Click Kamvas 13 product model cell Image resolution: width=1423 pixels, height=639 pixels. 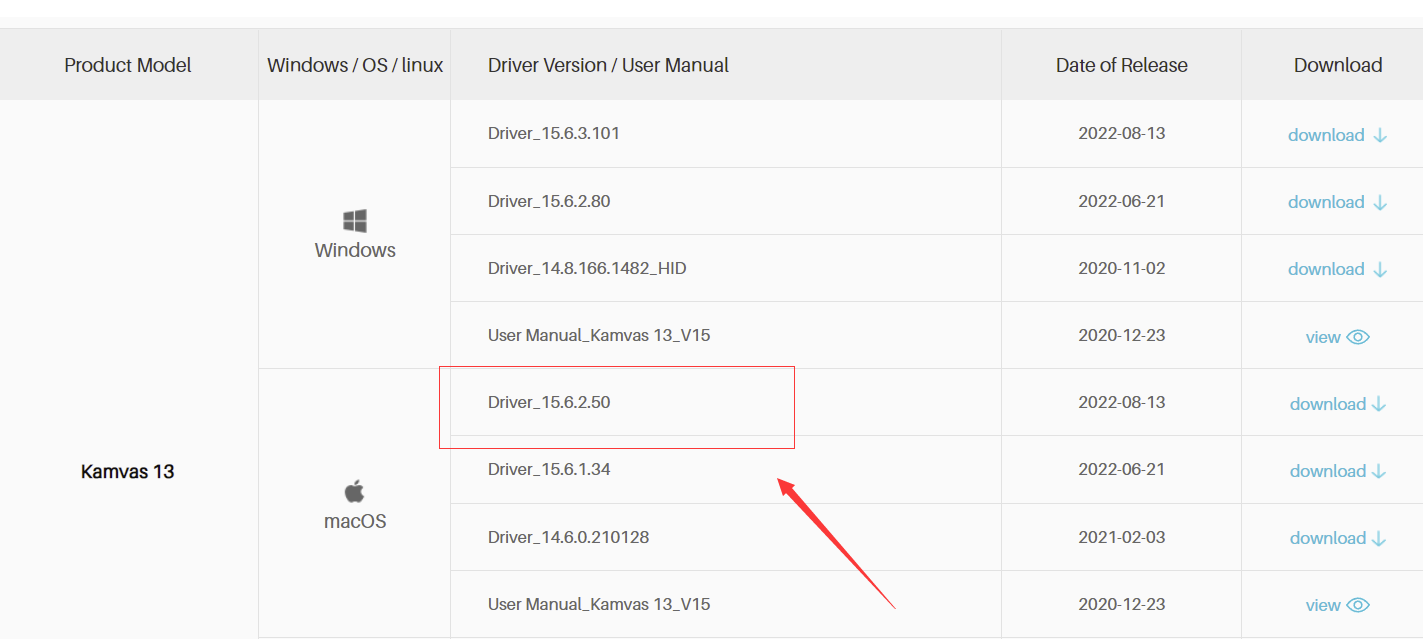tap(128, 471)
